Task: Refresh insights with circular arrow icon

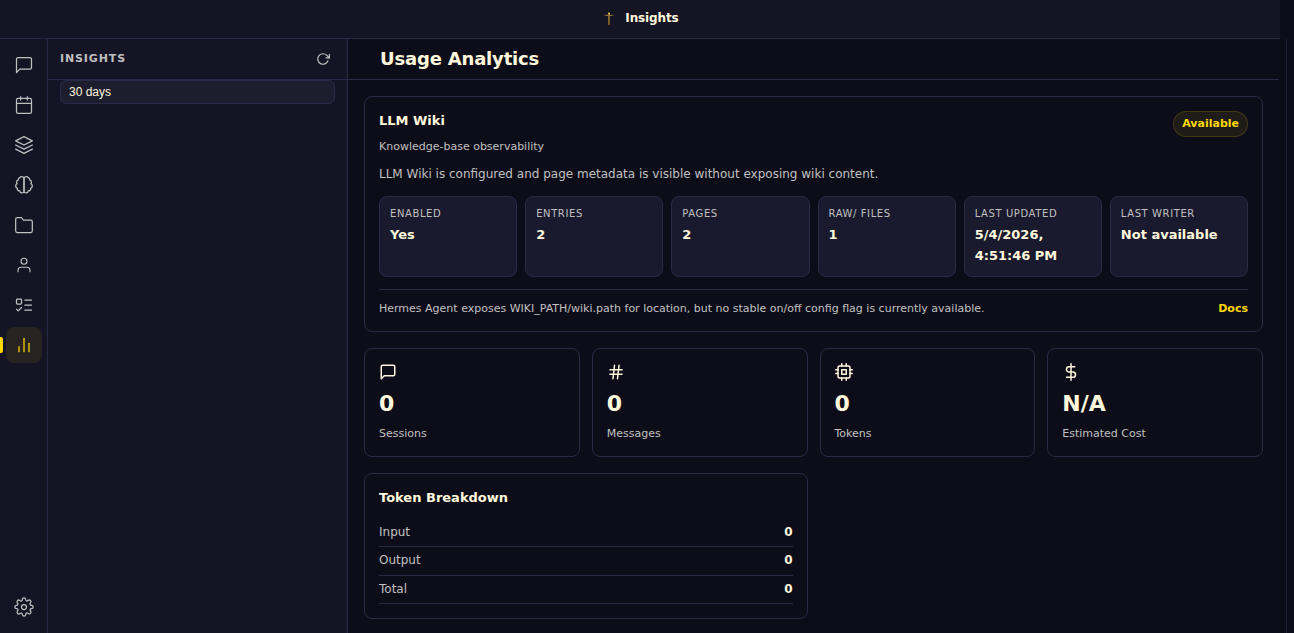Action: pos(323,59)
